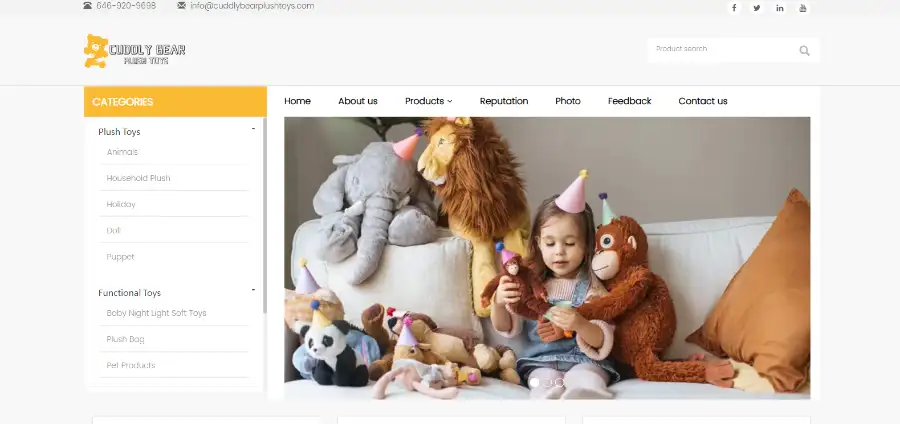Click the phone icon beside 646-920-9698
Screen dimensions: 900x424
click(x=87, y=6)
